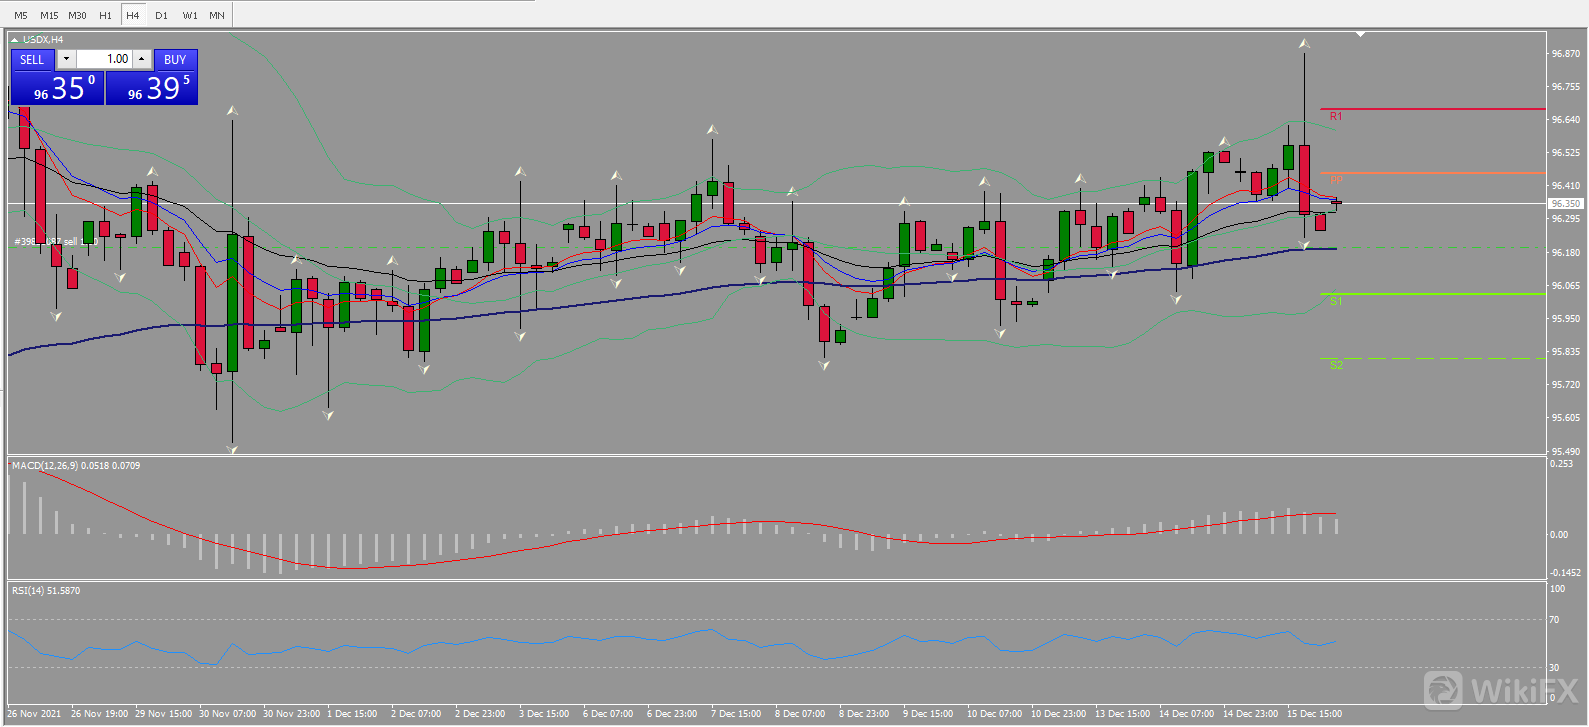The width and height of the screenshot is (1589, 727).
Task: Click the 1.00 volume input field
Action: pos(105,59)
